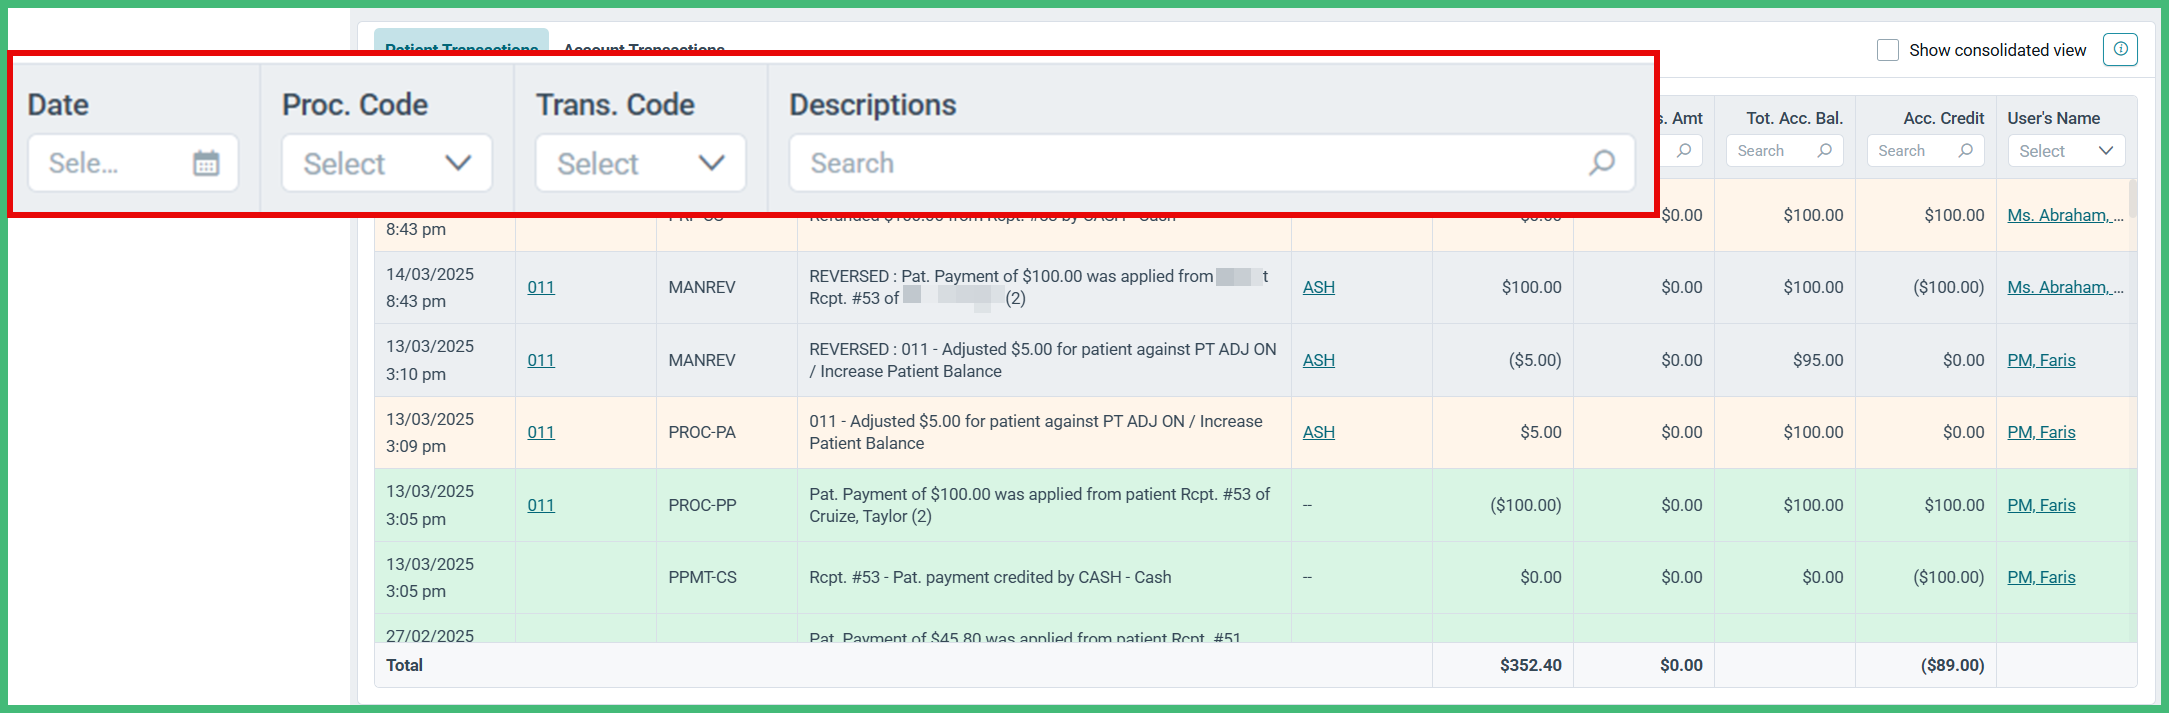Image resolution: width=2169 pixels, height=713 pixels.
Task: Click the magnifier icon near the Amt column header
Action: click(1685, 150)
